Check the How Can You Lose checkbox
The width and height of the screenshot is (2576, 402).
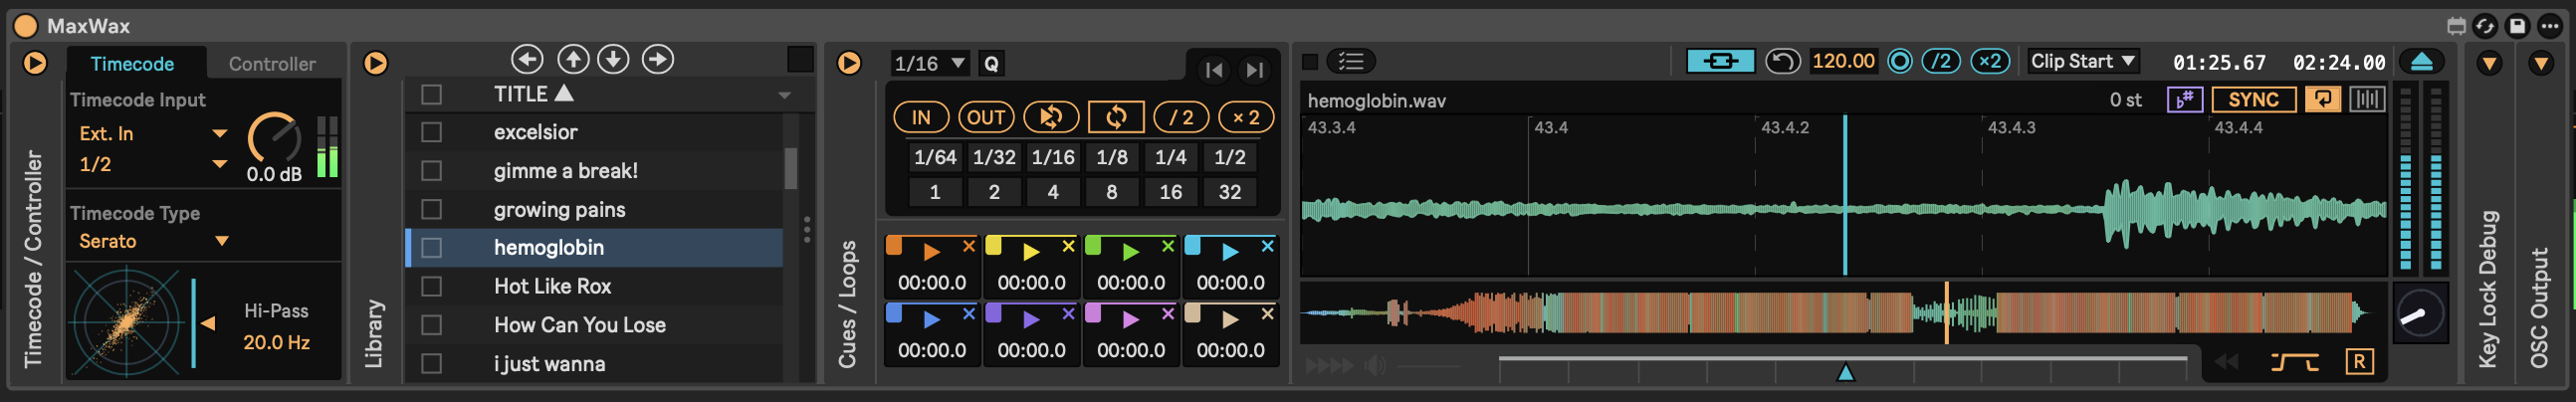coord(431,325)
